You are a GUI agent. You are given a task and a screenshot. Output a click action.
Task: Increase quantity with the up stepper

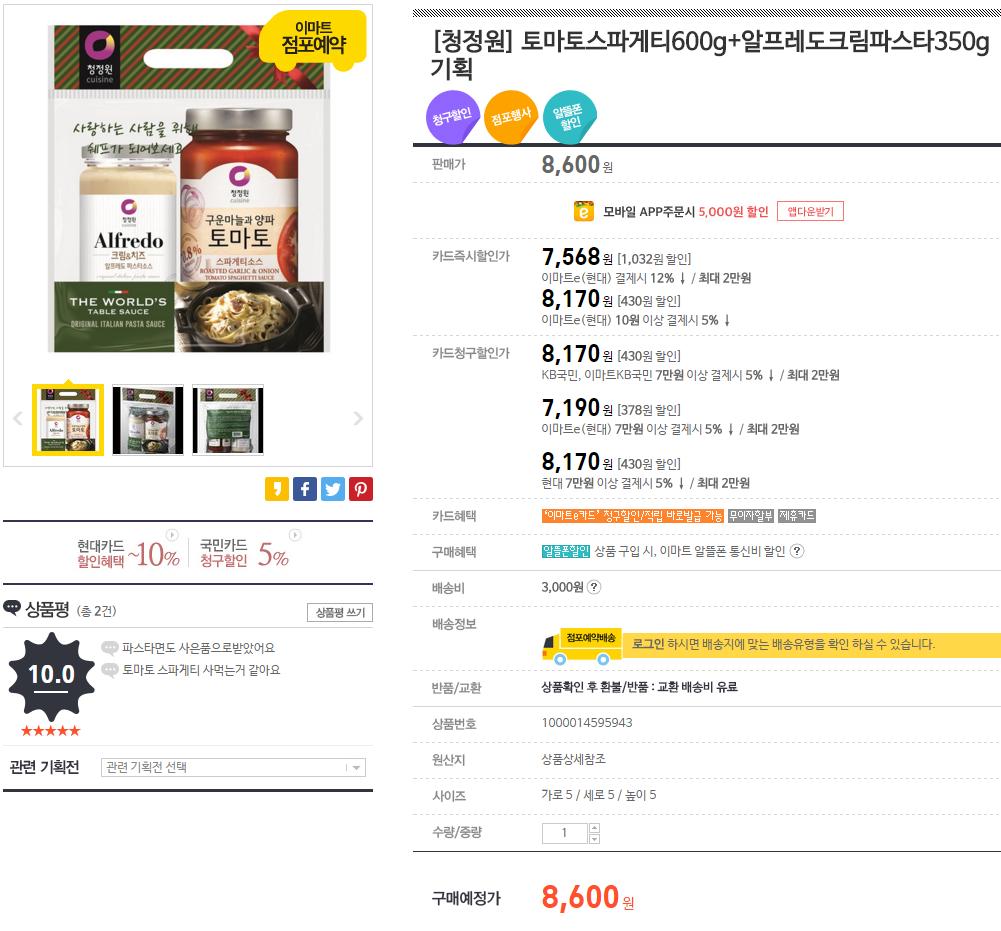pos(594,828)
